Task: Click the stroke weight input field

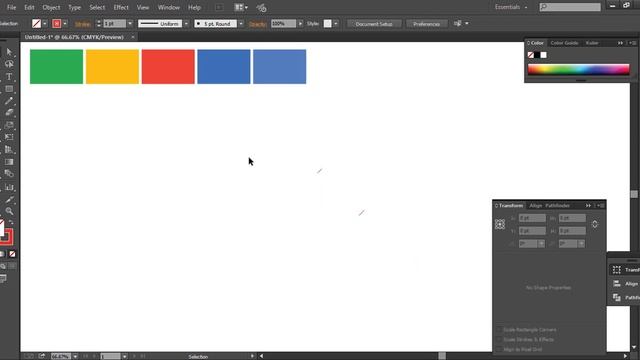Action: [115, 24]
